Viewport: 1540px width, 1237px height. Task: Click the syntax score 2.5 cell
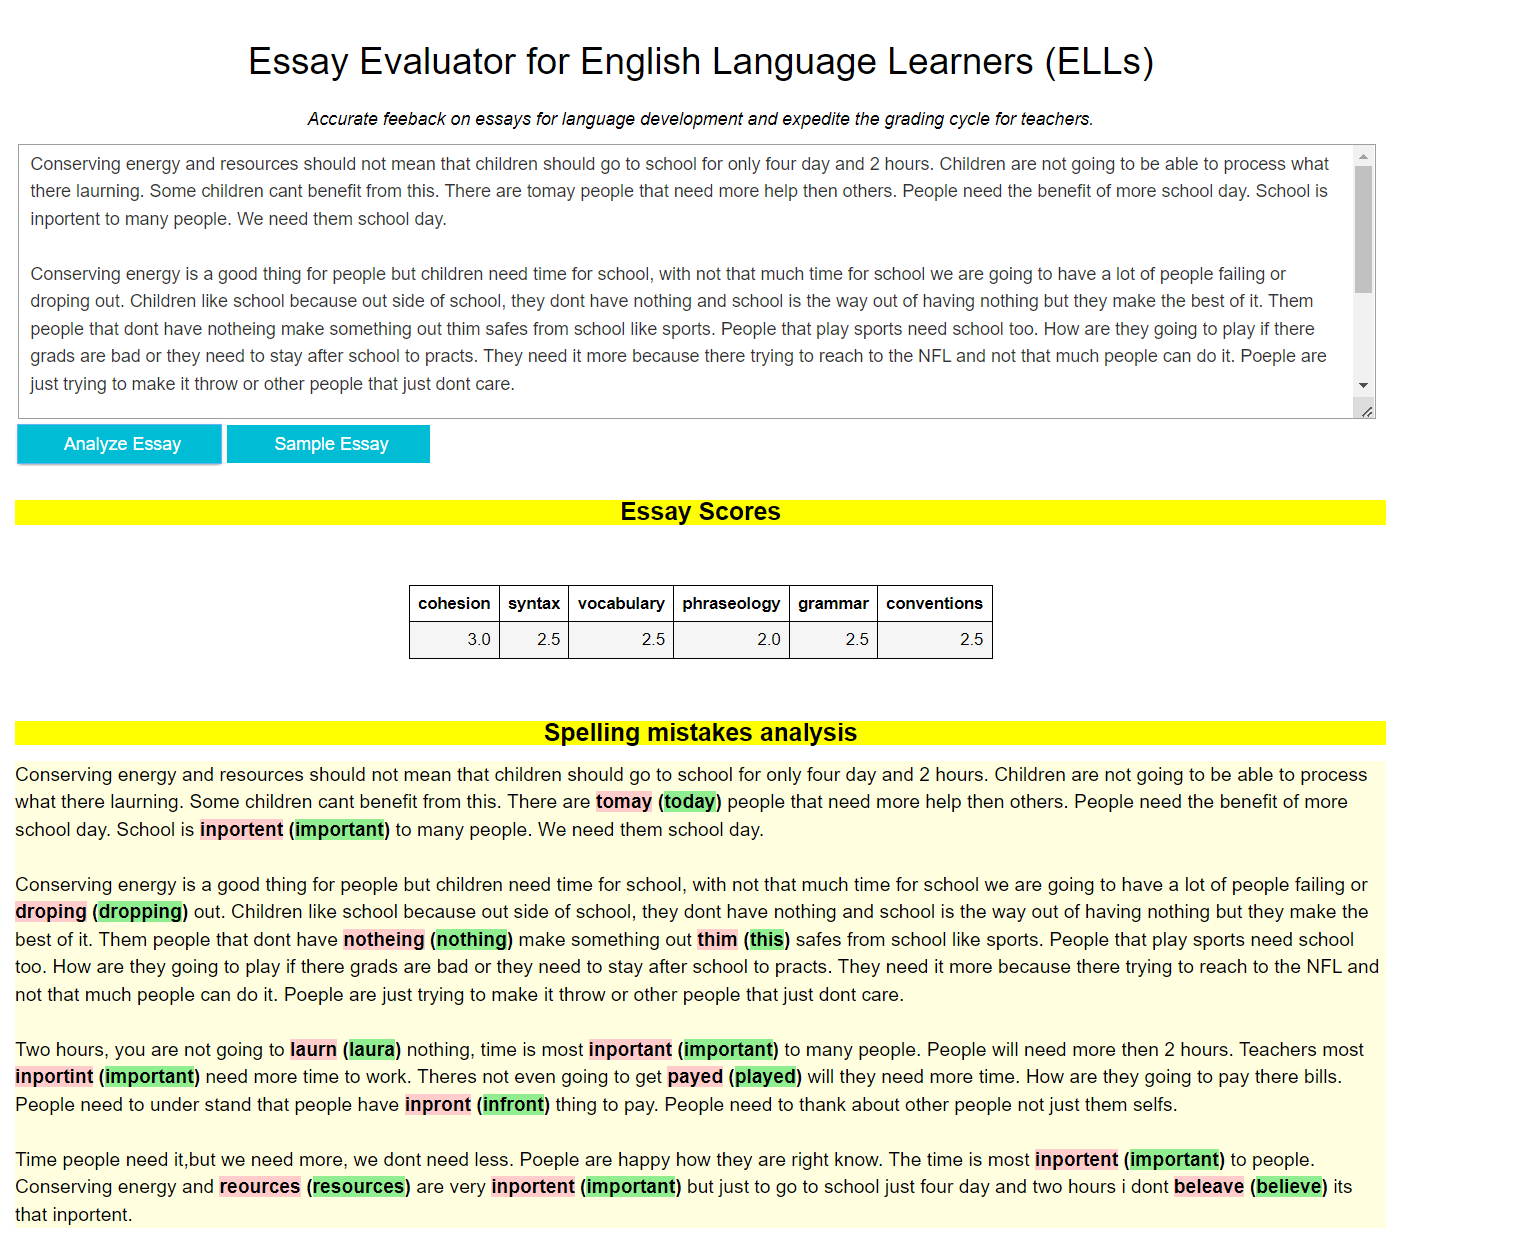pos(534,639)
